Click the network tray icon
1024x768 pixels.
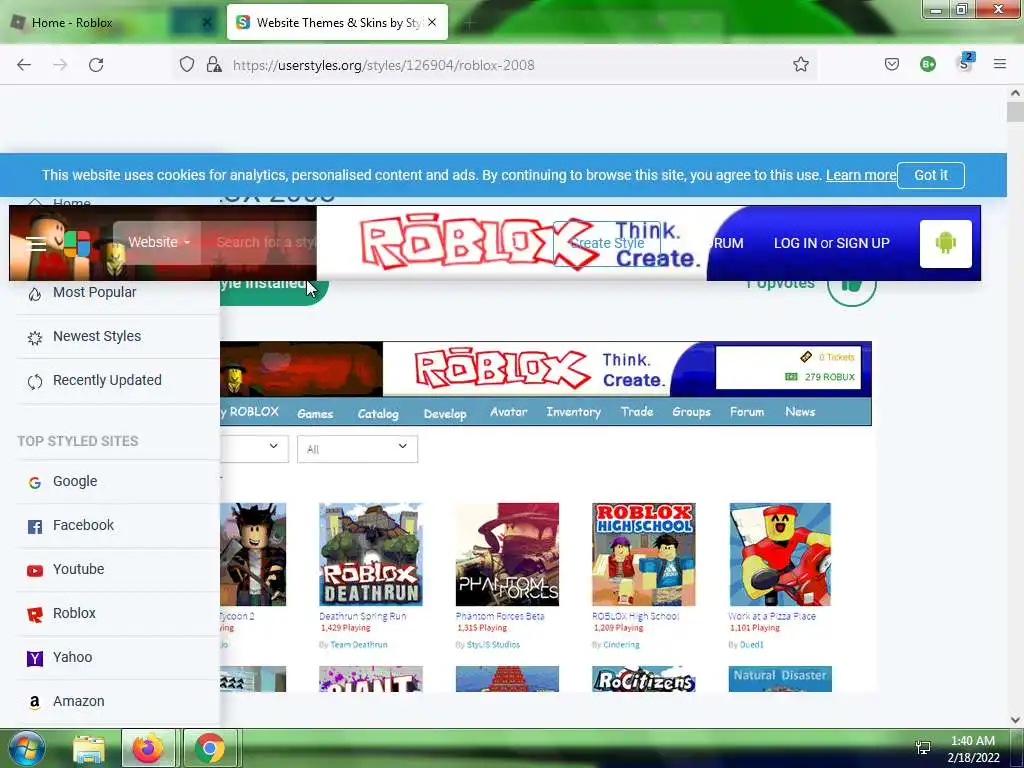coord(923,748)
